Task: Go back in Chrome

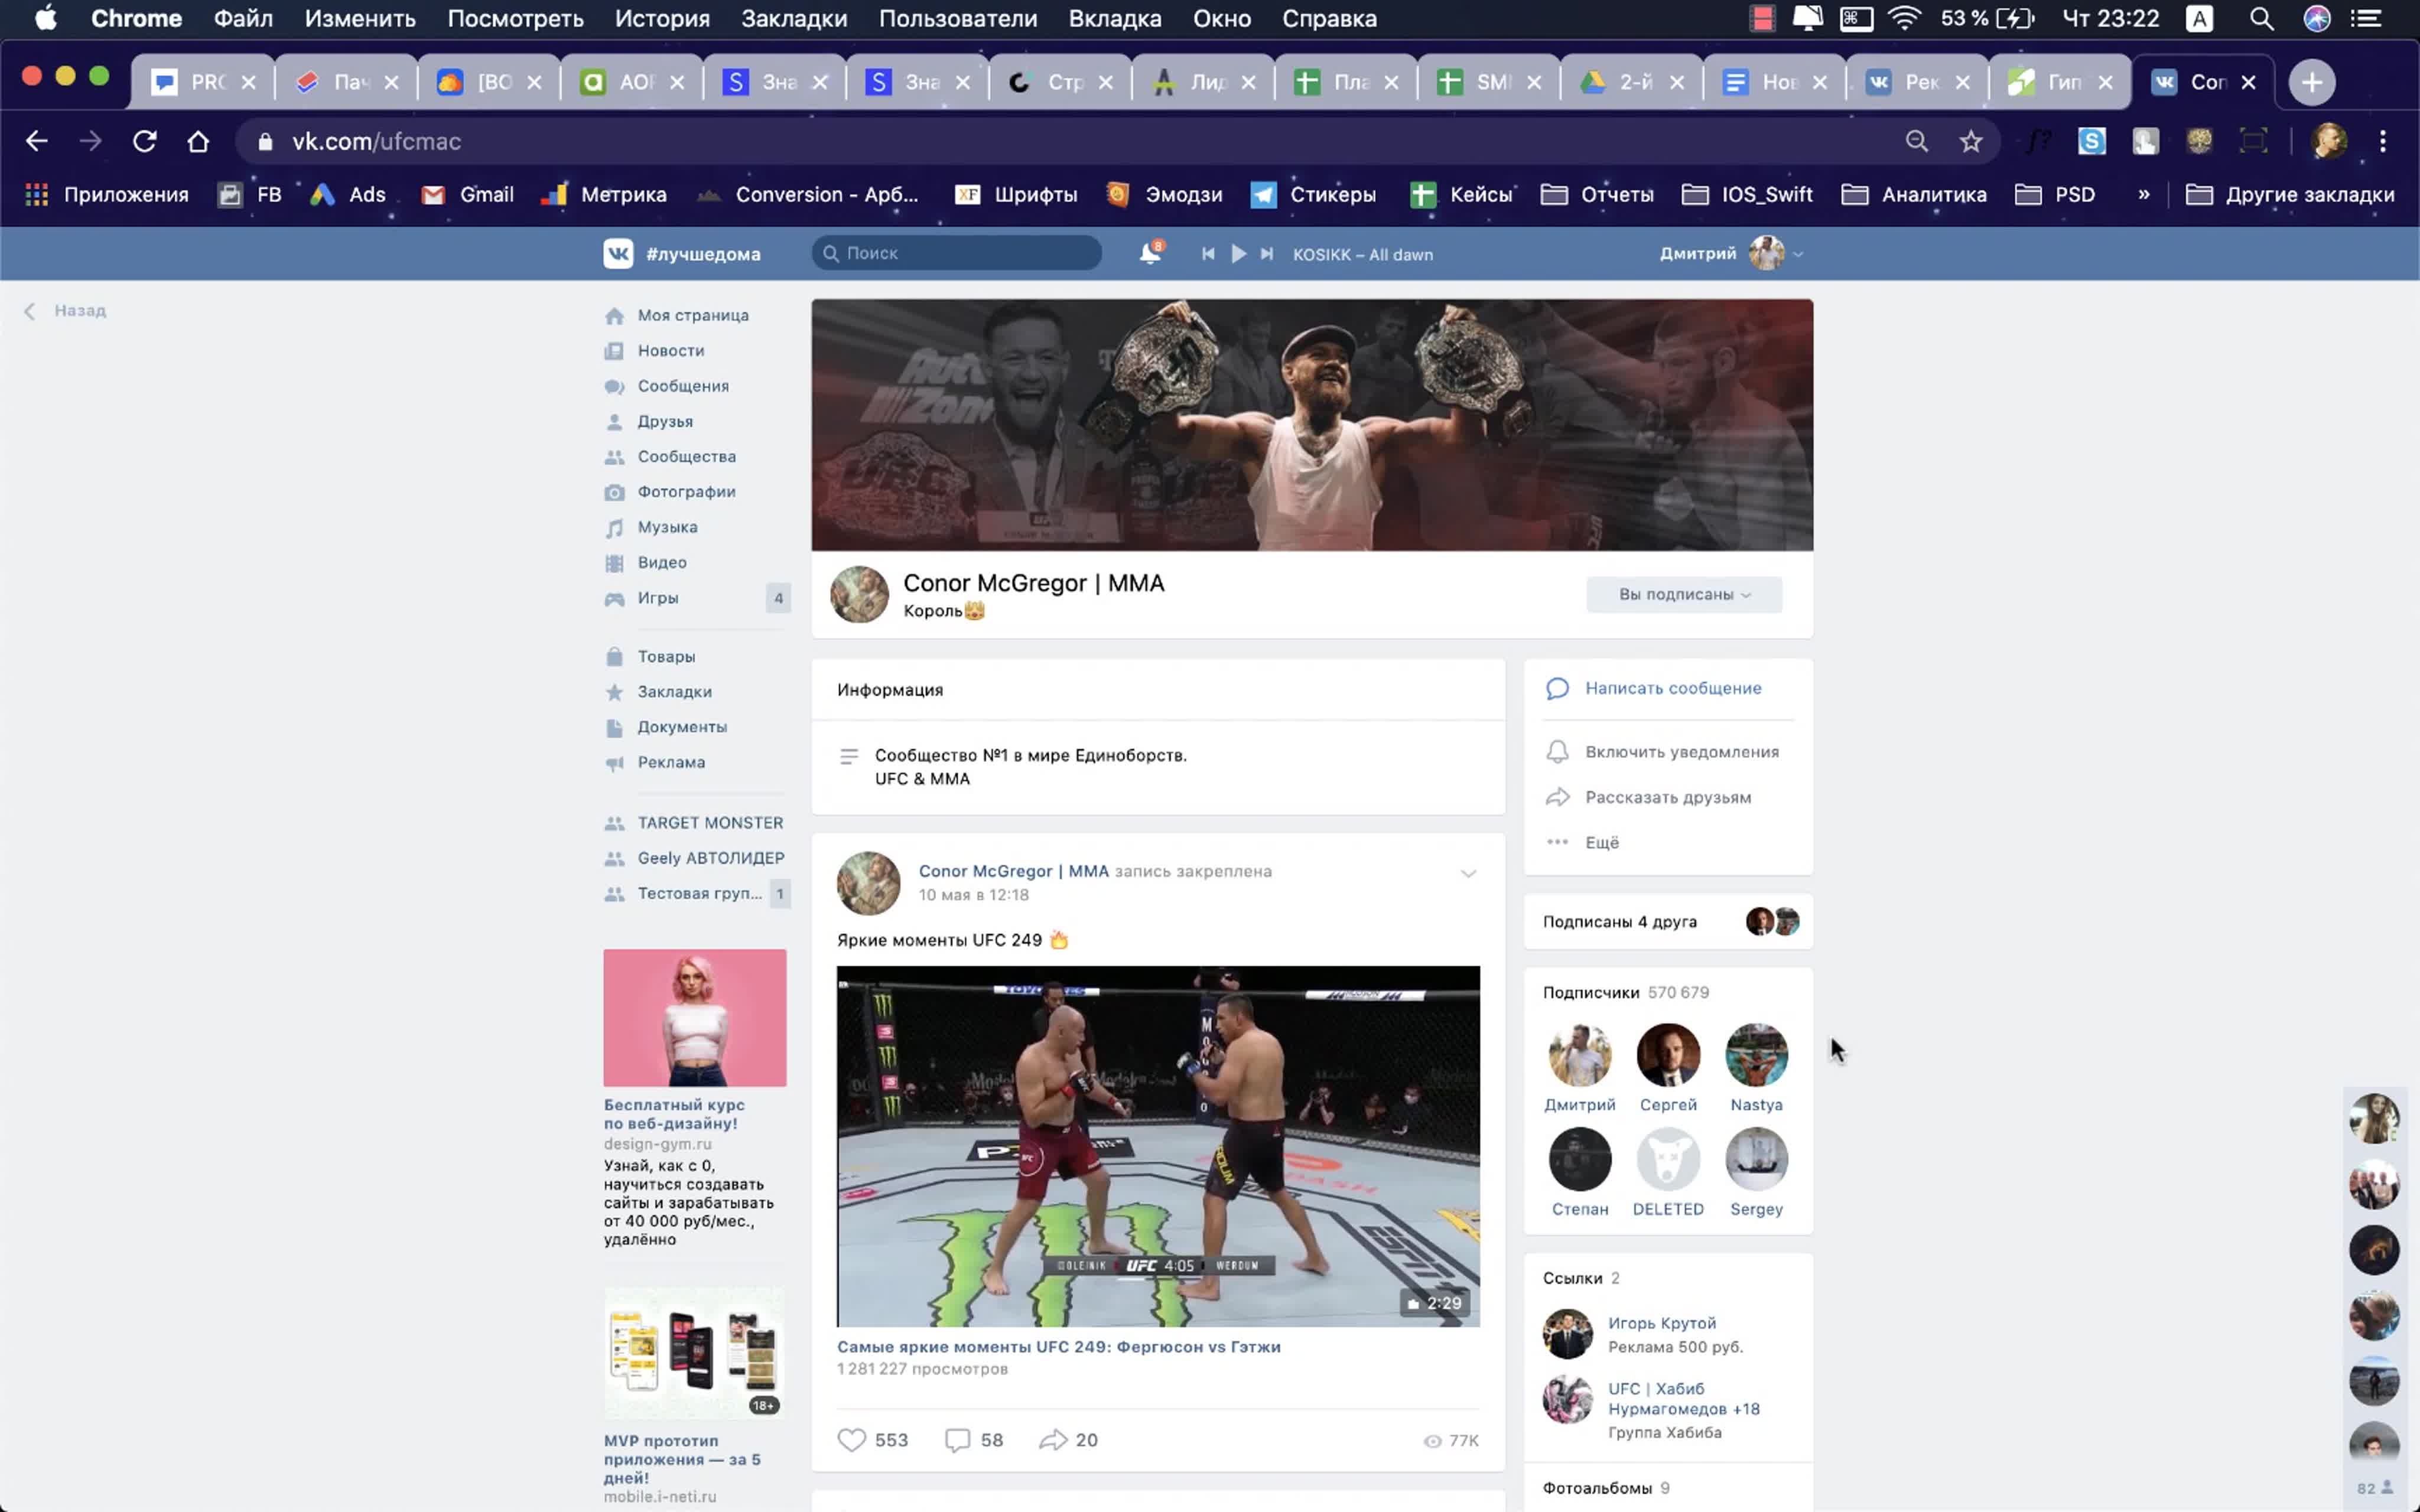Action: click(37, 141)
